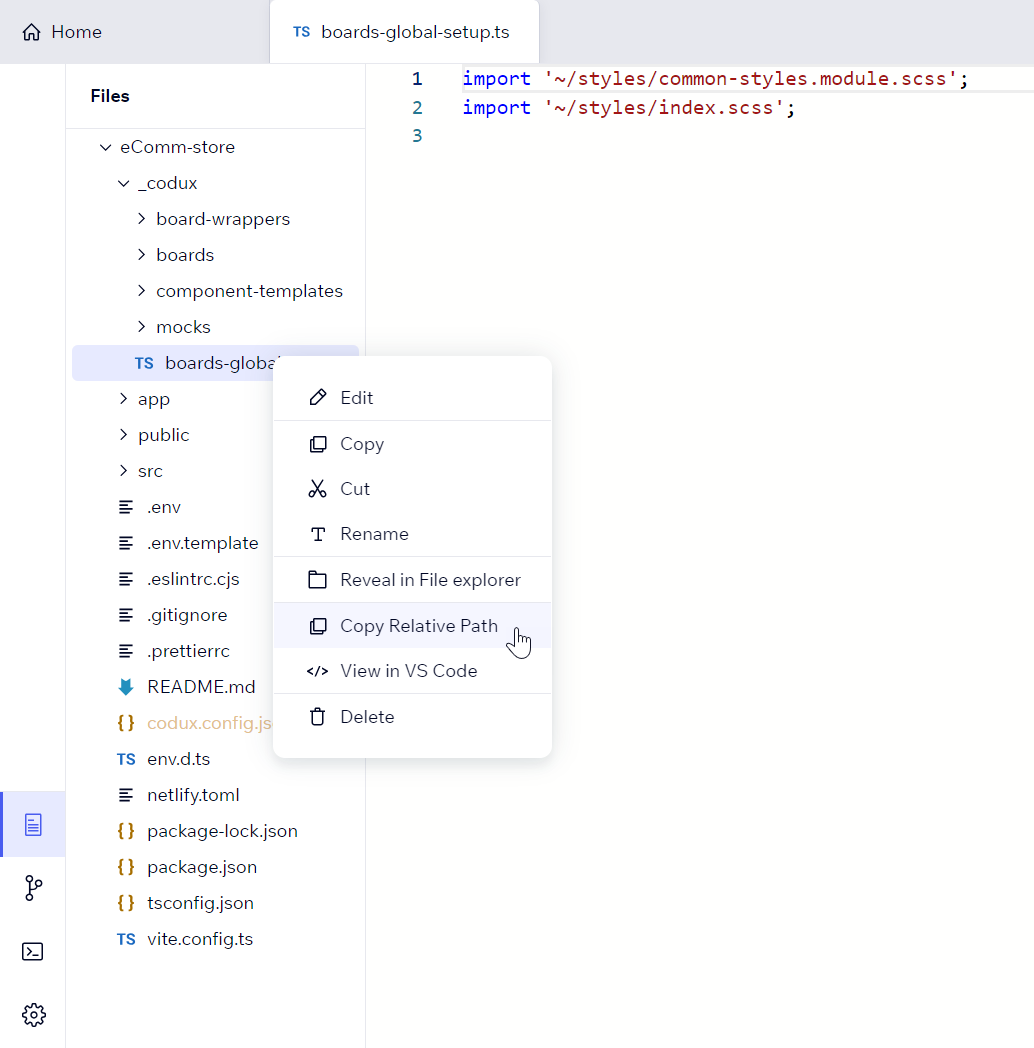Choose Rename from the context menu
The image size is (1034, 1048).
pyautogui.click(x=412, y=534)
